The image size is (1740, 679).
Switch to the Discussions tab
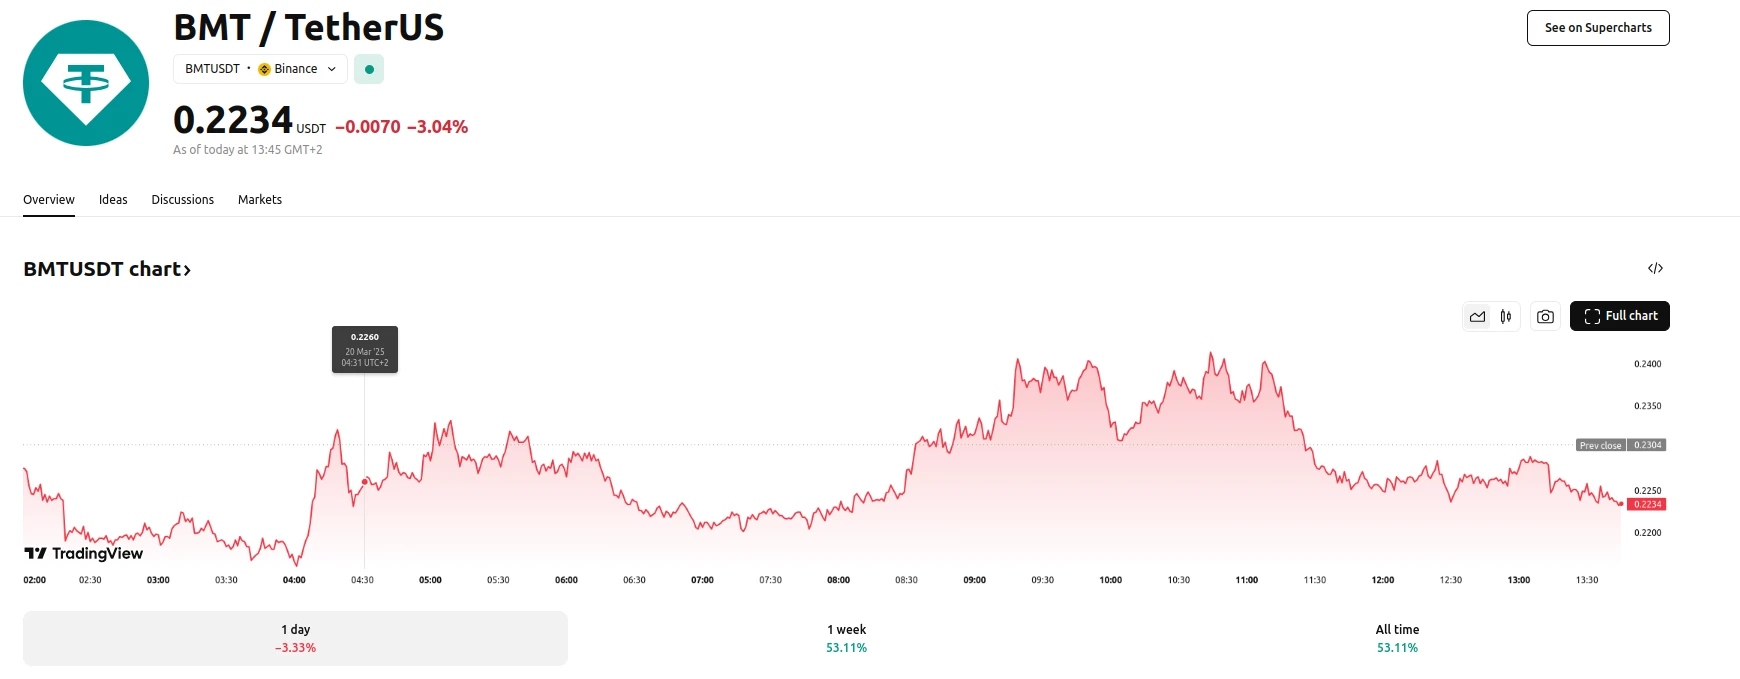pyautogui.click(x=182, y=200)
